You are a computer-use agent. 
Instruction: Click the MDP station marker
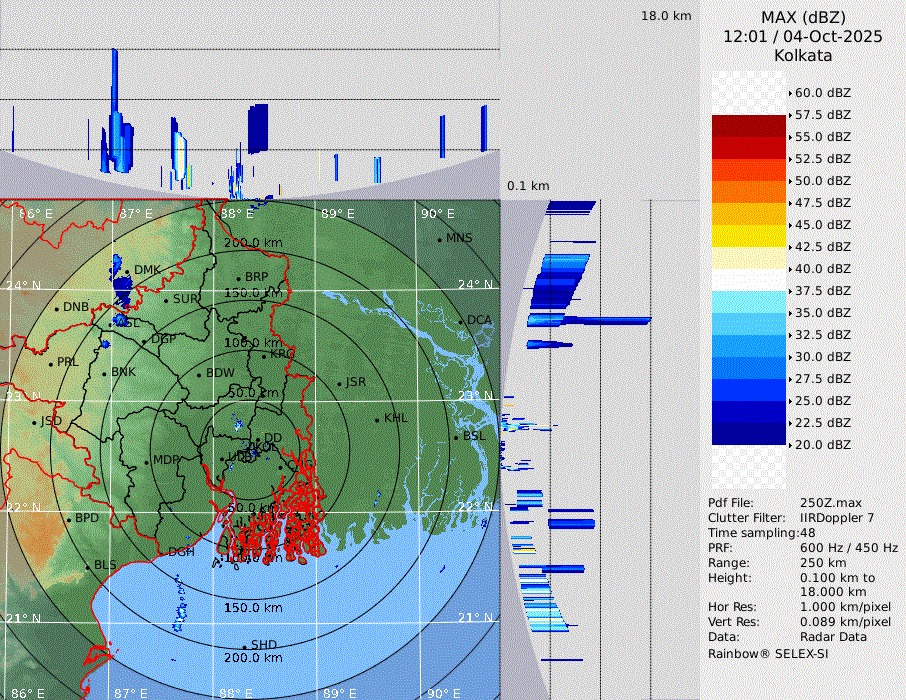(x=146, y=461)
